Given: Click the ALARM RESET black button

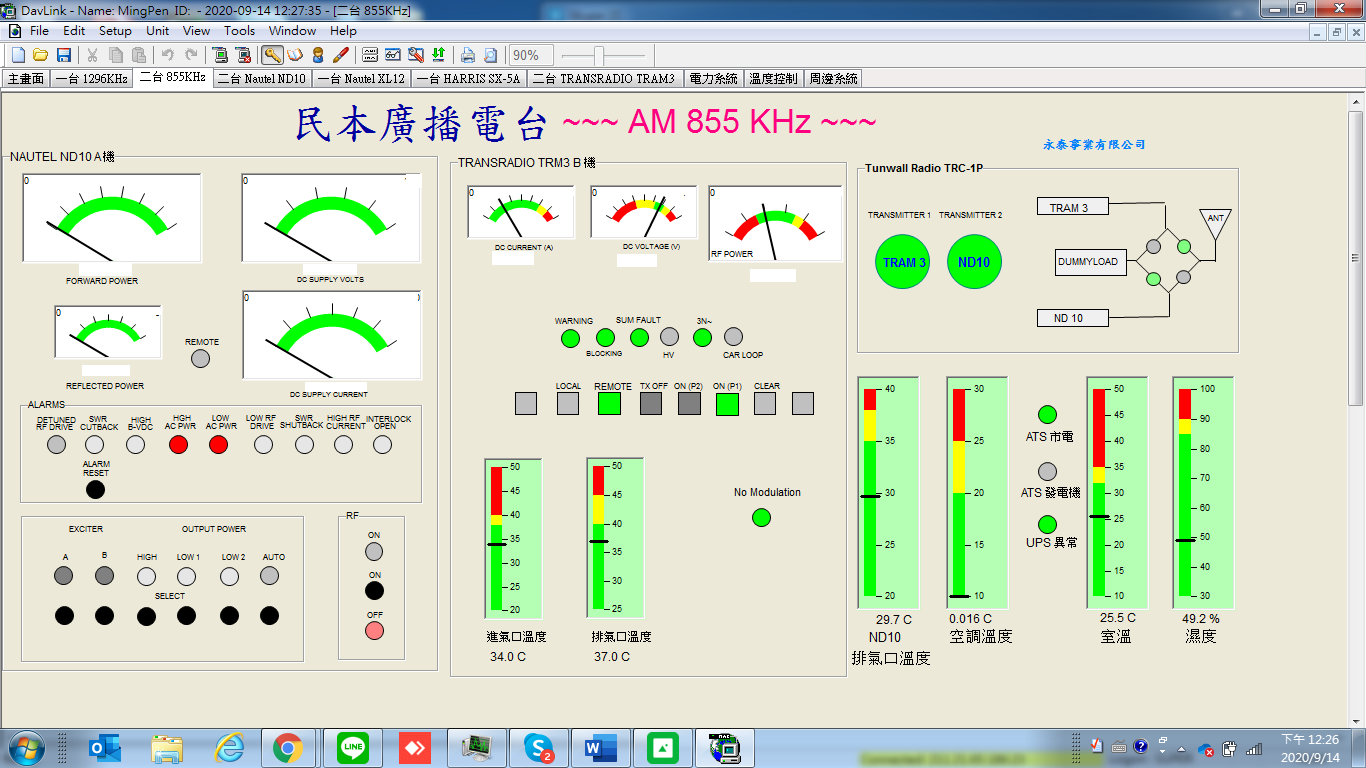Looking at the screenshot, I should (95, 490).
